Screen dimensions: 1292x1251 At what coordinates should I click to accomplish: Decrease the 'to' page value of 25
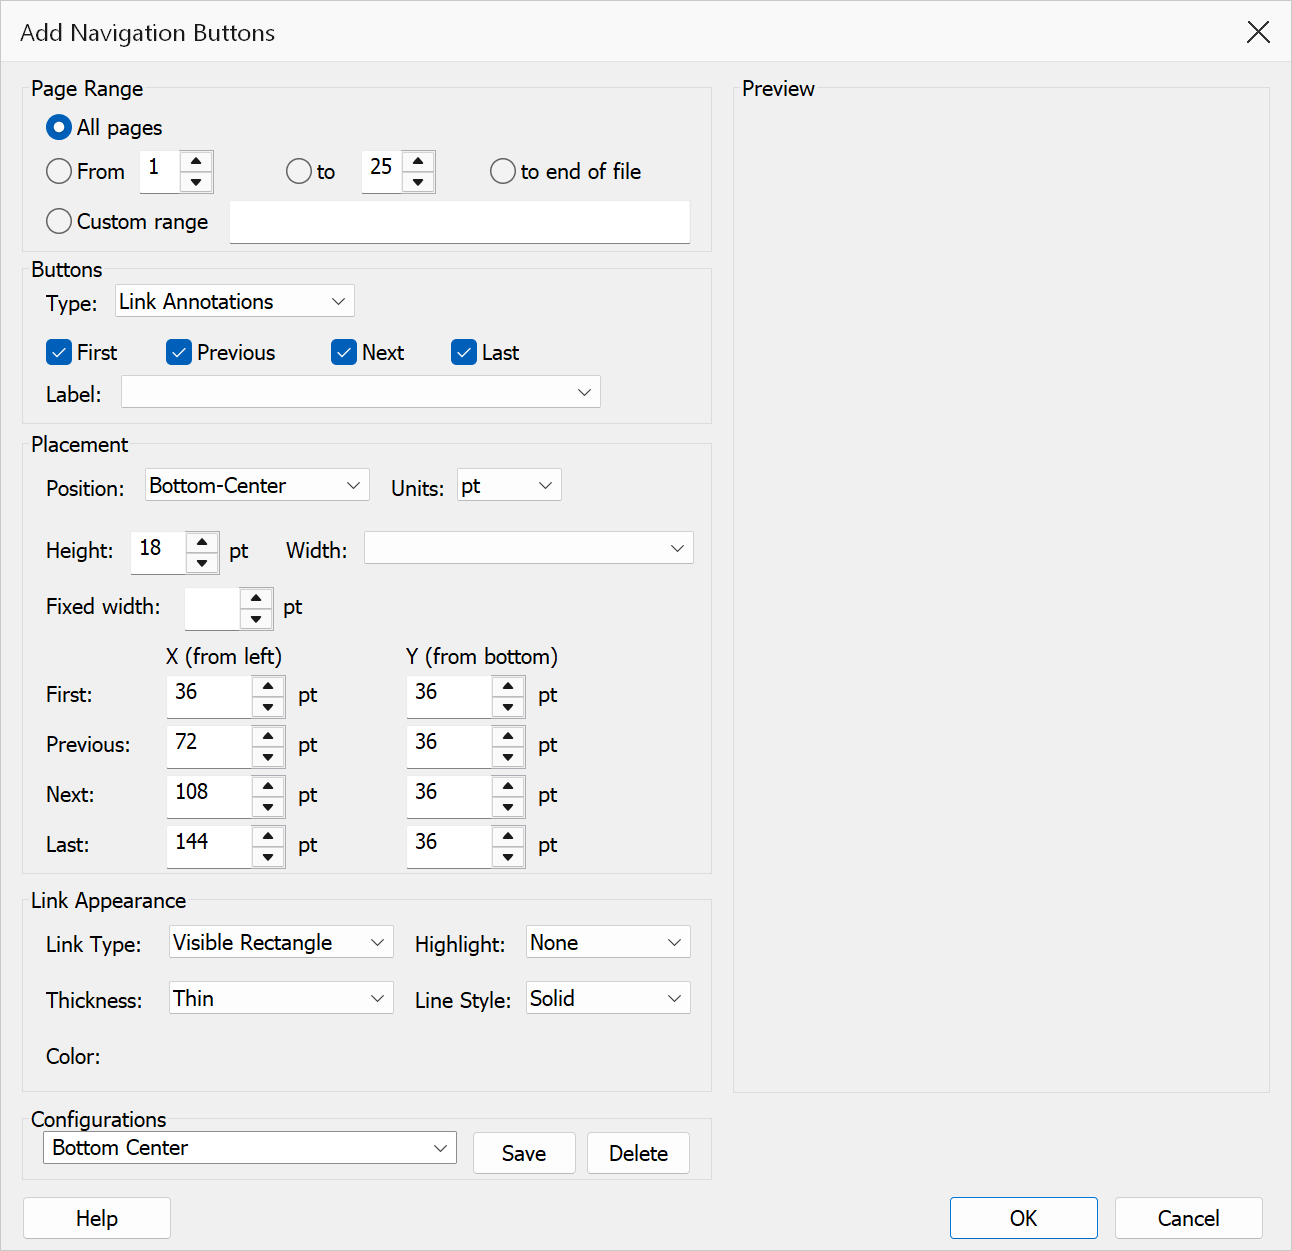[x=418, y=182]
